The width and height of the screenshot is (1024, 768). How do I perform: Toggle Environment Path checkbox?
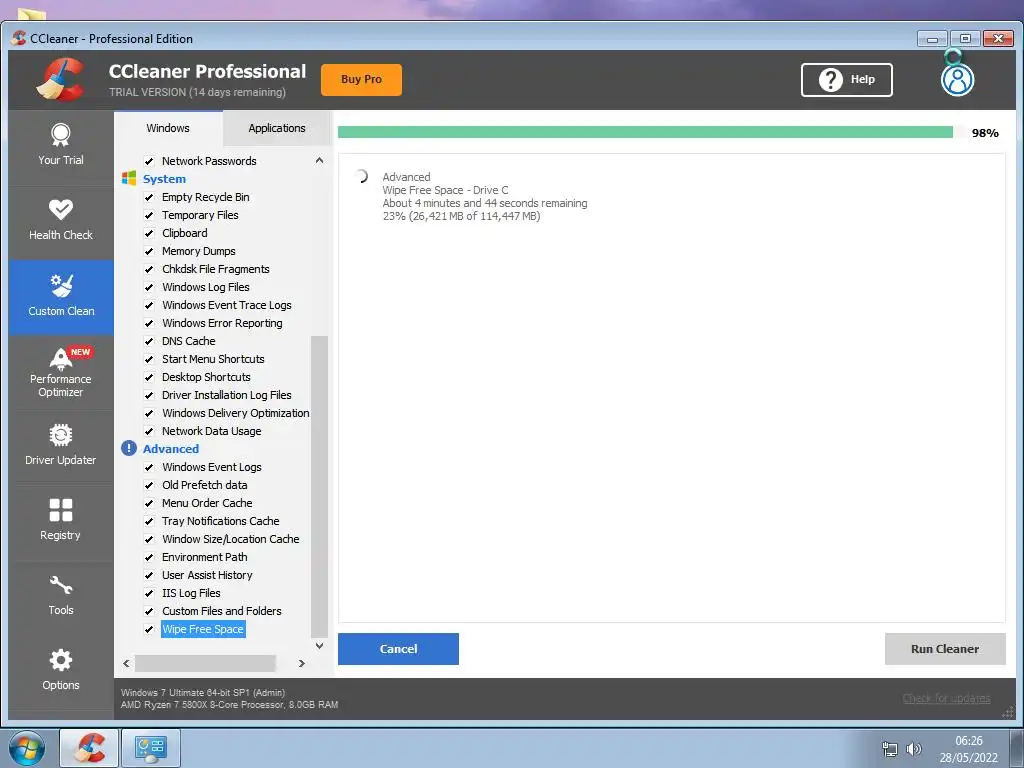coord(149,558)
